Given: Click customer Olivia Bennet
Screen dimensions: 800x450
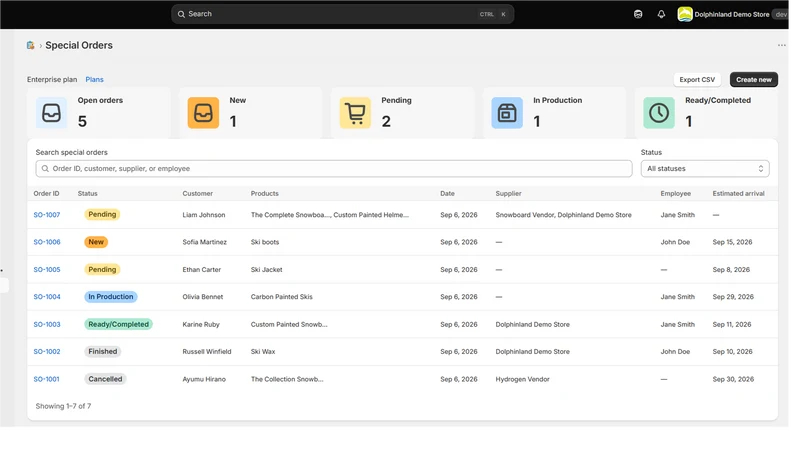Looking at the screenshot, I should 203,296.
